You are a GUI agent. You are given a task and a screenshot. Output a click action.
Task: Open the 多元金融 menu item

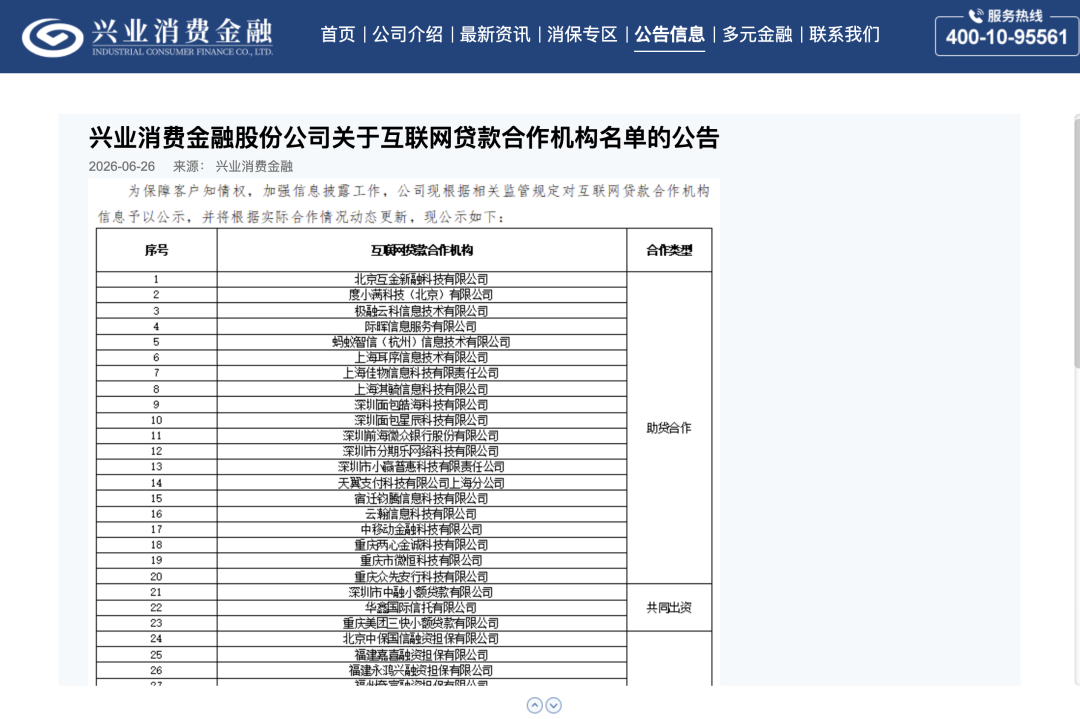point(757,34)
